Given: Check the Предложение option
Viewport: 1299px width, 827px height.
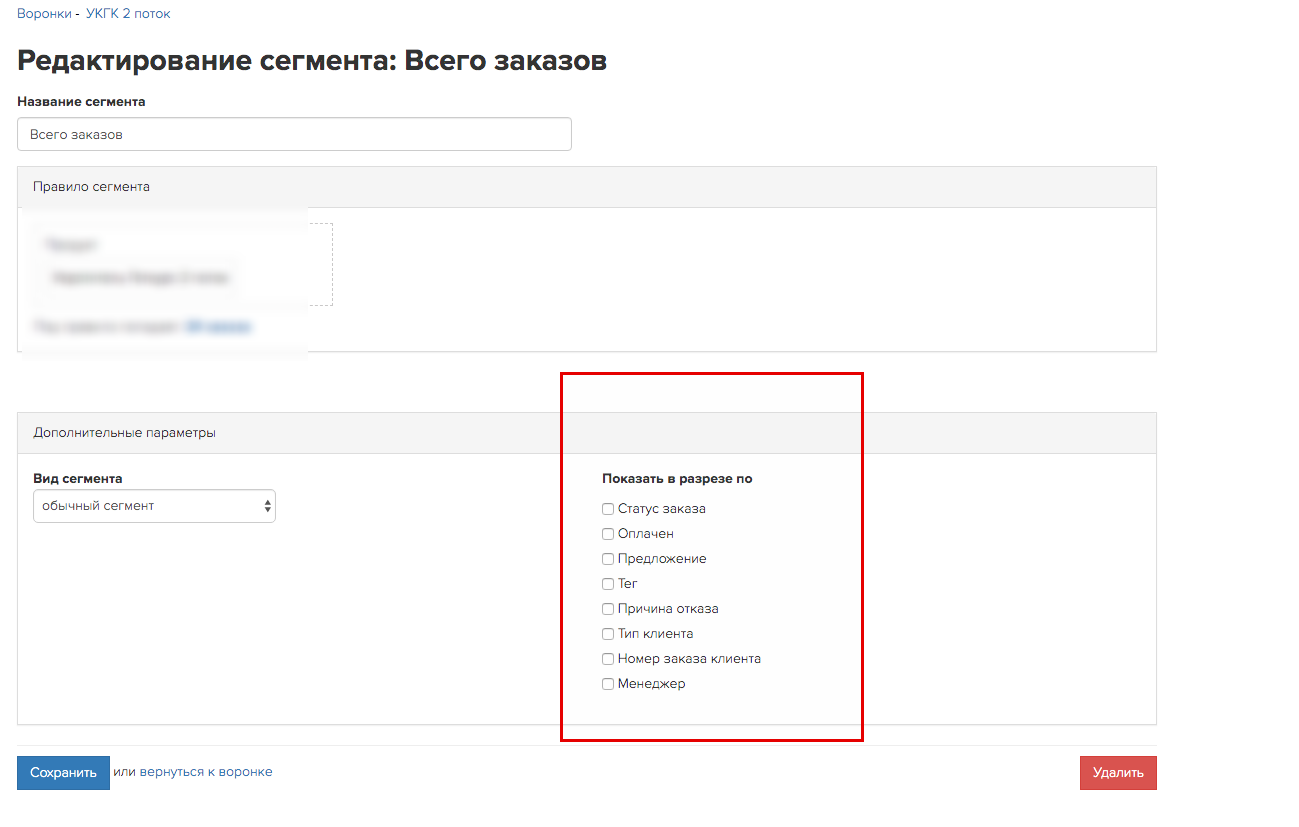Looking at the screenshot, I should point(608,559).
